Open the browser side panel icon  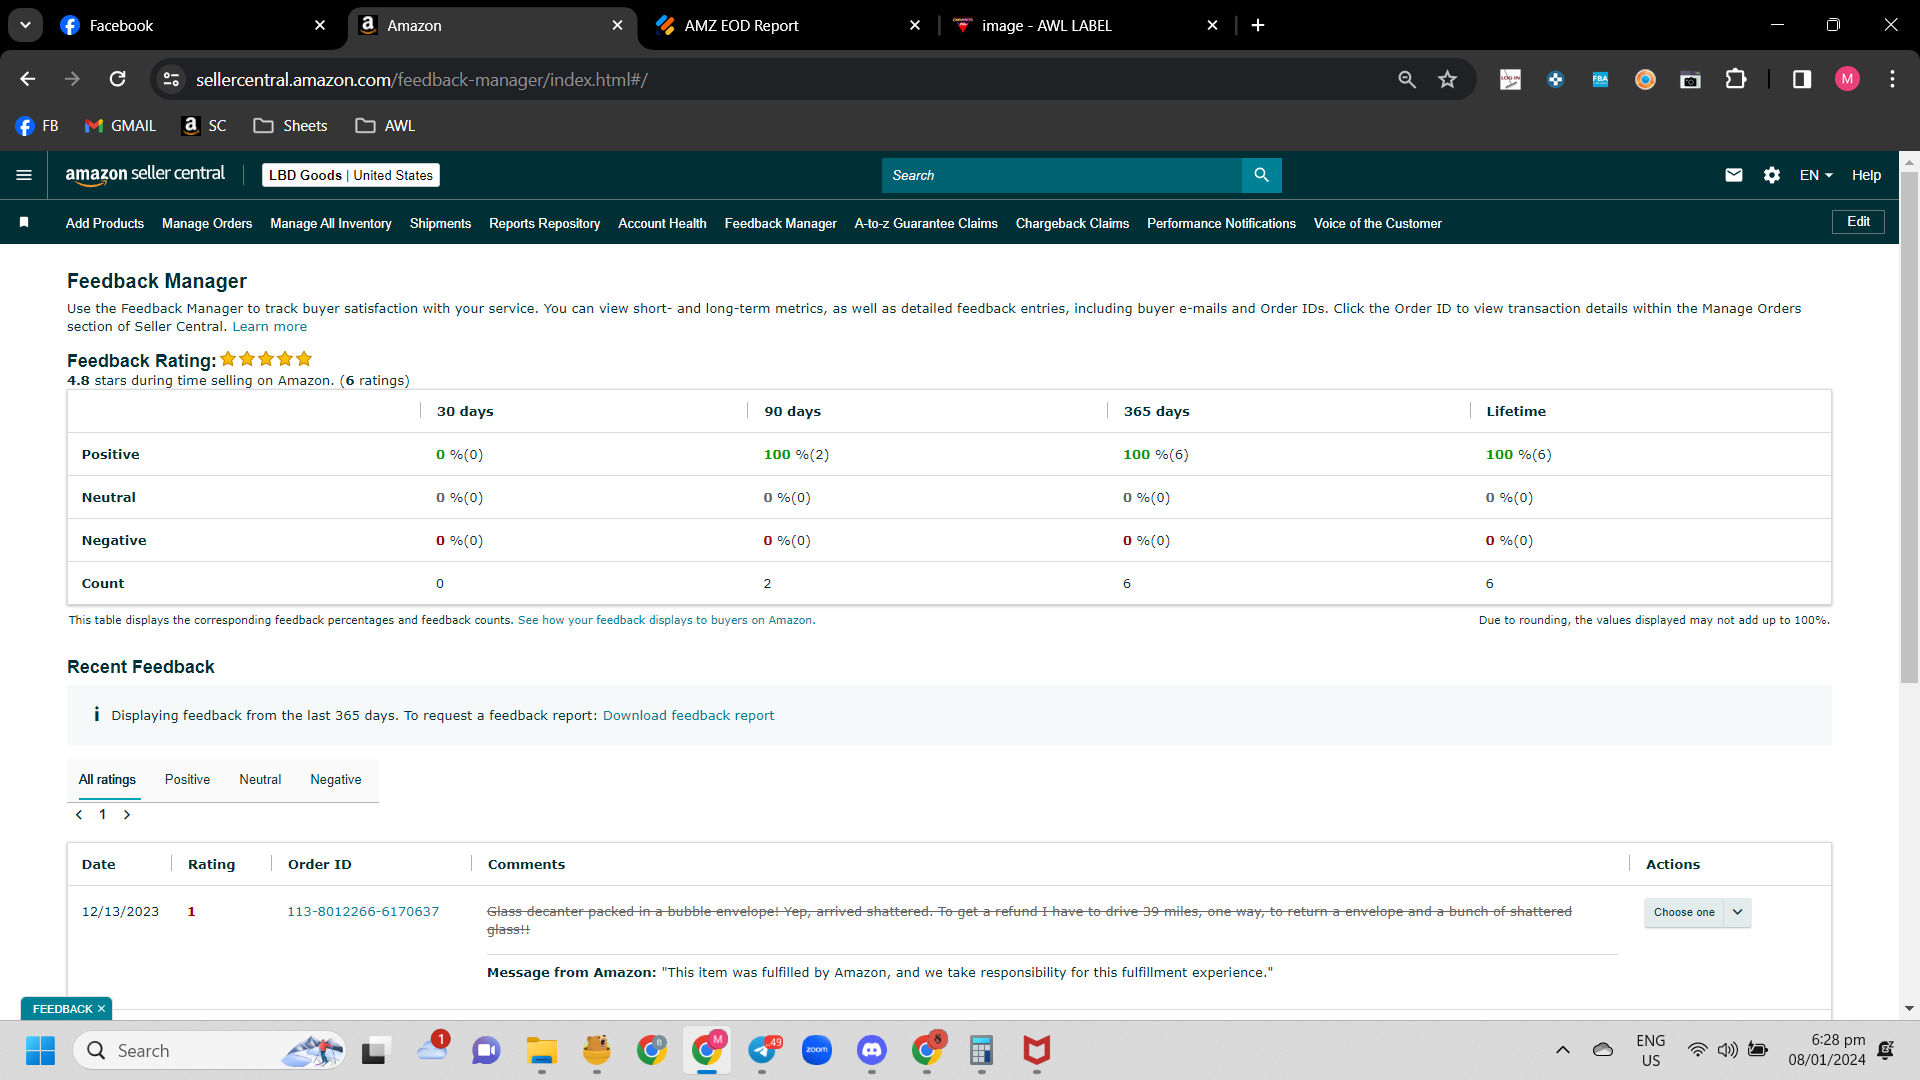pos(1802,79)
